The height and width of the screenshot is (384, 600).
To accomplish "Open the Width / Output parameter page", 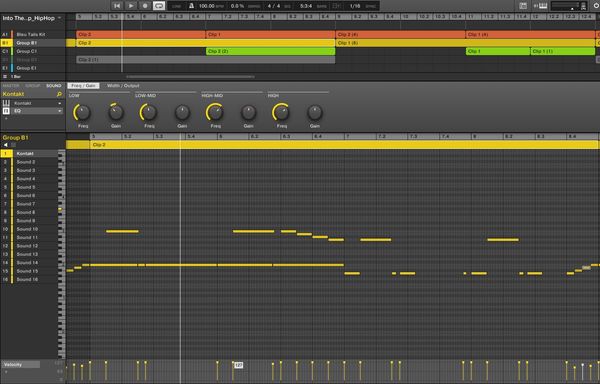I will point(123,86).
